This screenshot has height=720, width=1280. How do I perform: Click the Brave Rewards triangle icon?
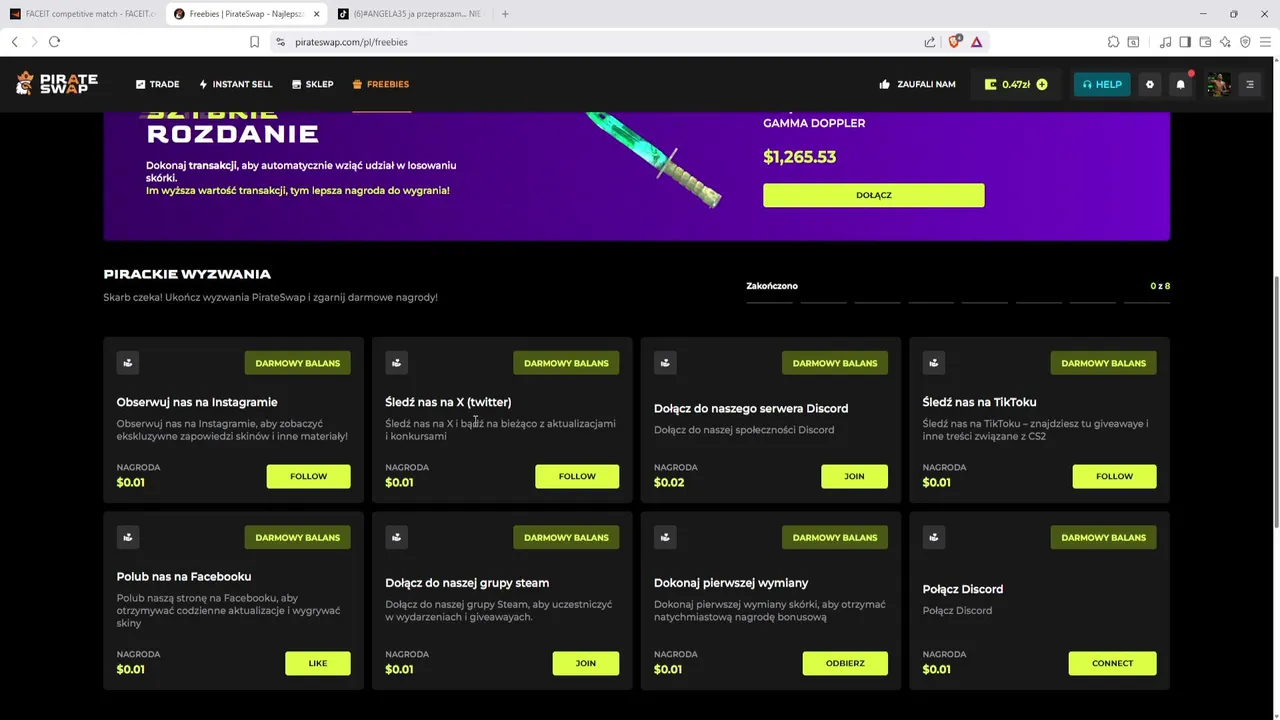[x=976, y=42]
